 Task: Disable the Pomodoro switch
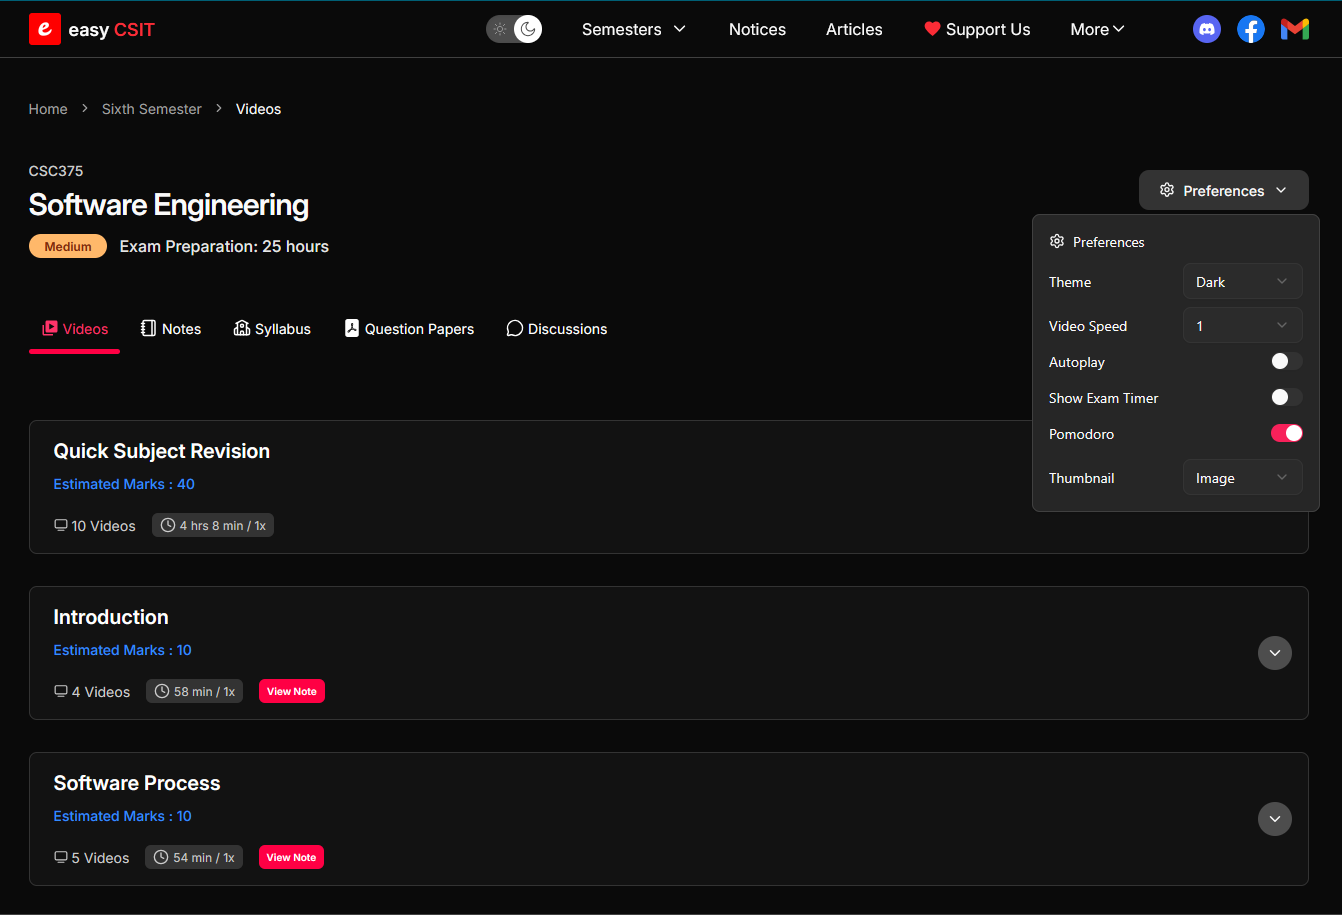coord(1286,433)
